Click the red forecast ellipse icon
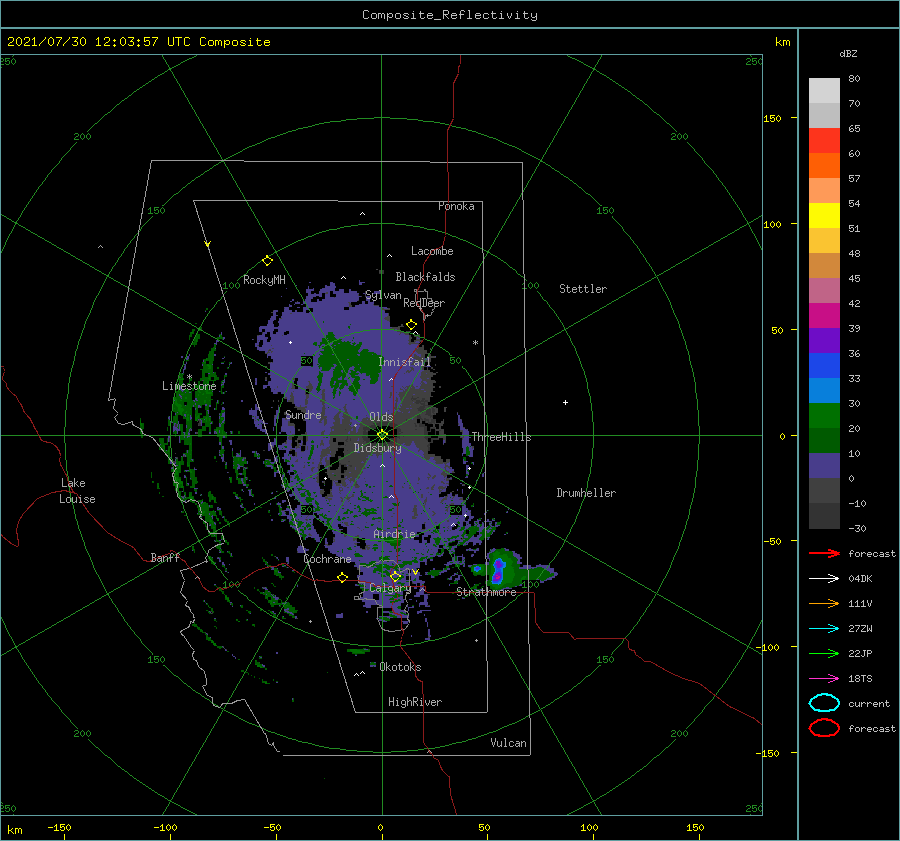The image size is (900, 841). [x=824, y=728]
